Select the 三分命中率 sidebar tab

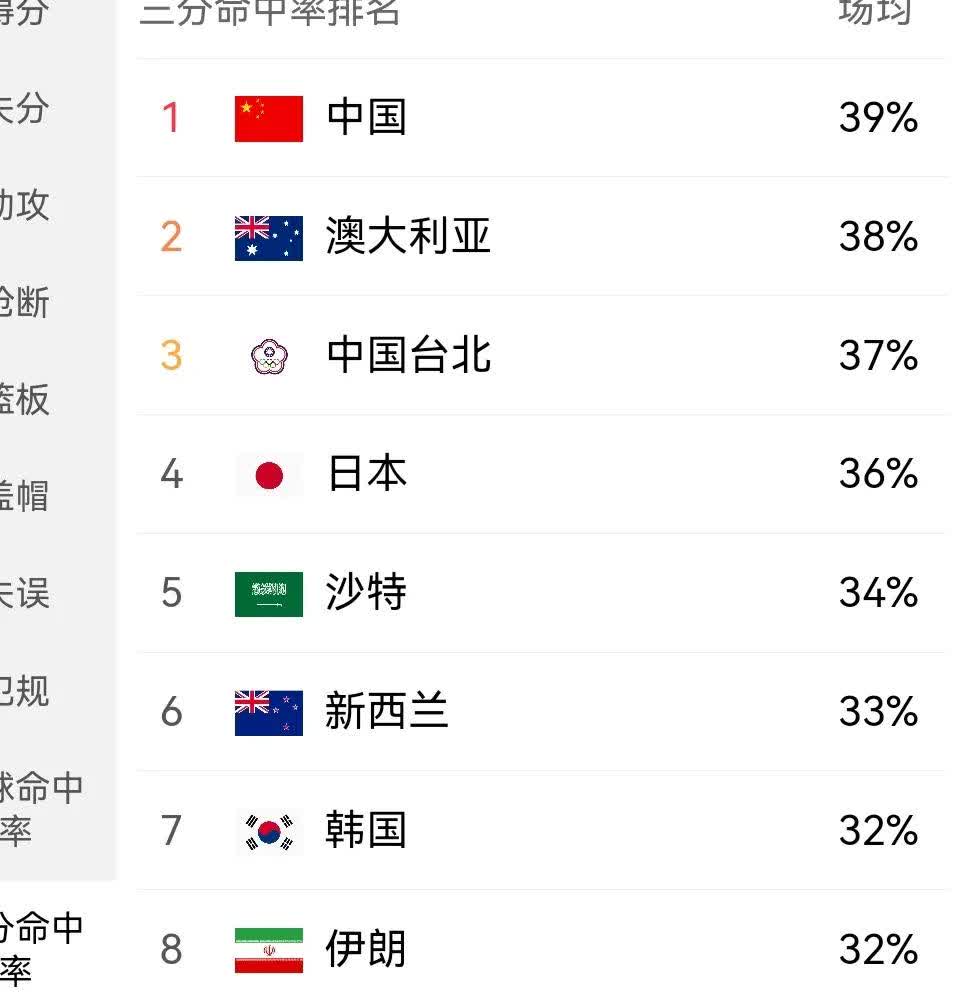[x=40, y=948]
